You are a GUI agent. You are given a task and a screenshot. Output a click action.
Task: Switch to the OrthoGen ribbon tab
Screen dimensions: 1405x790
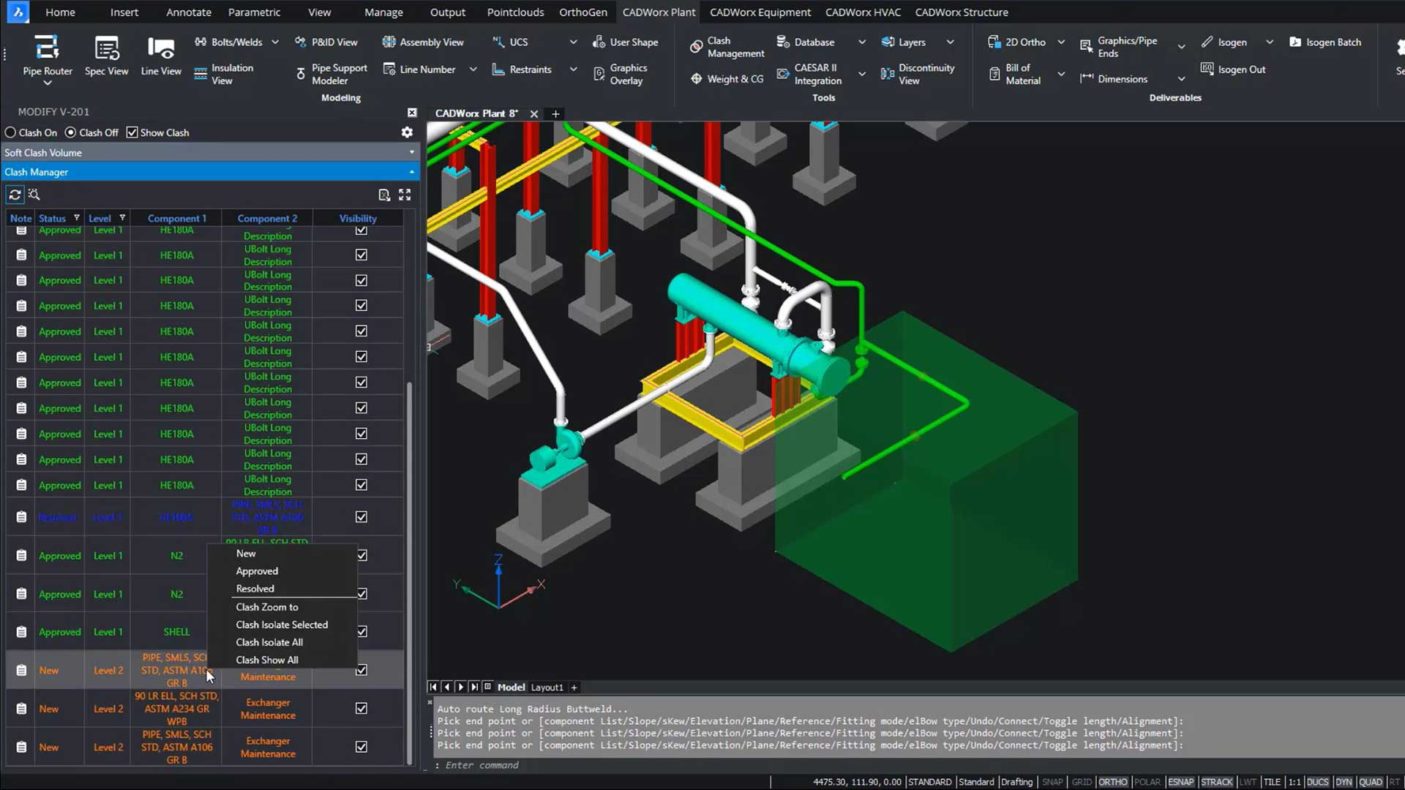point(583,12)
